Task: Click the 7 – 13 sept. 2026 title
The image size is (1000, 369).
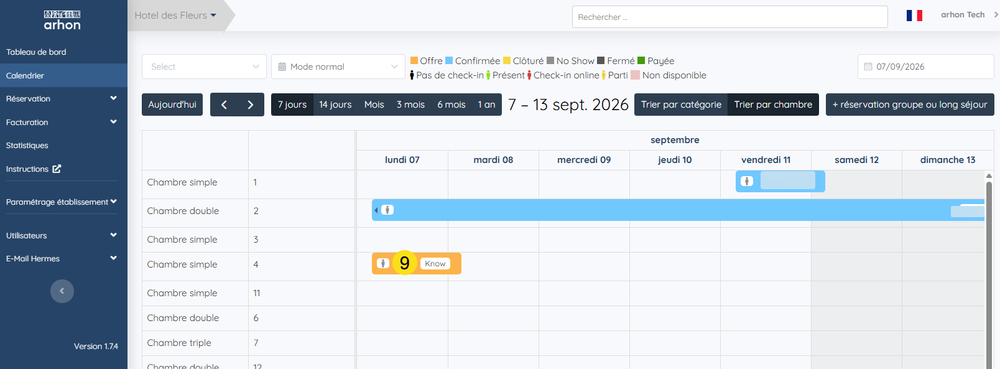Action: click(x=568, y=105)
